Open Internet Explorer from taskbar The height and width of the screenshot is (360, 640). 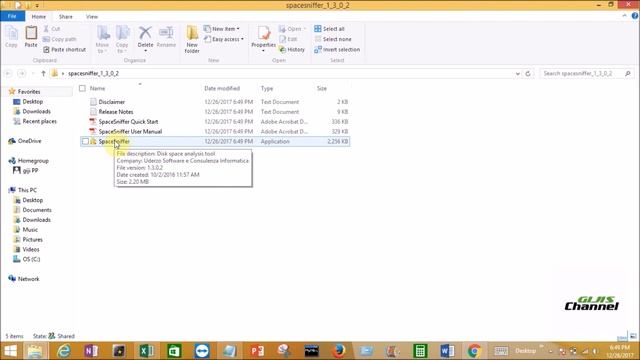[64, 351]
